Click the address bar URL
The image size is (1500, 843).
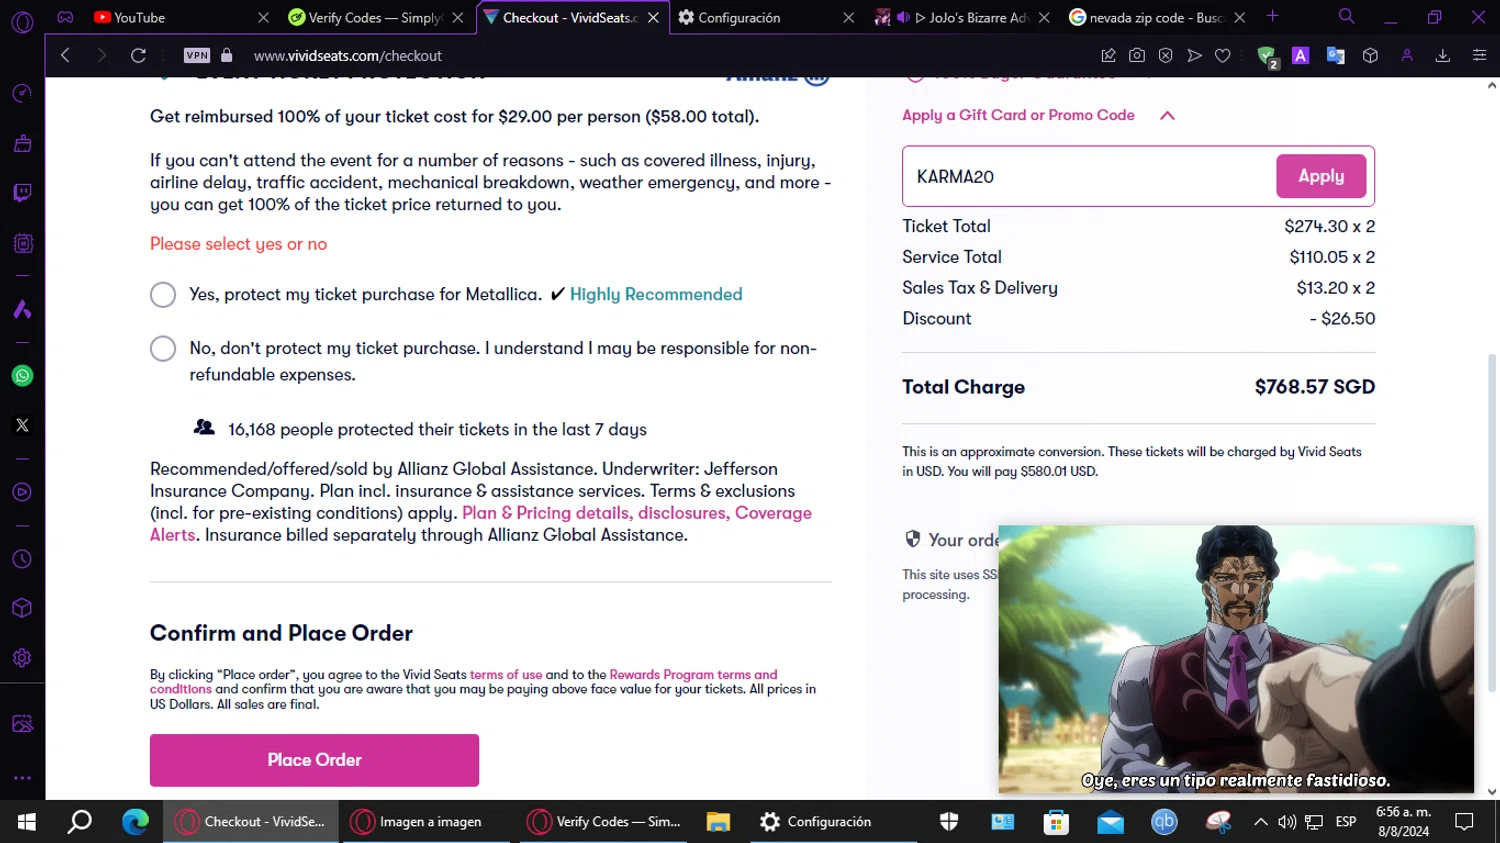coord(348,56)
